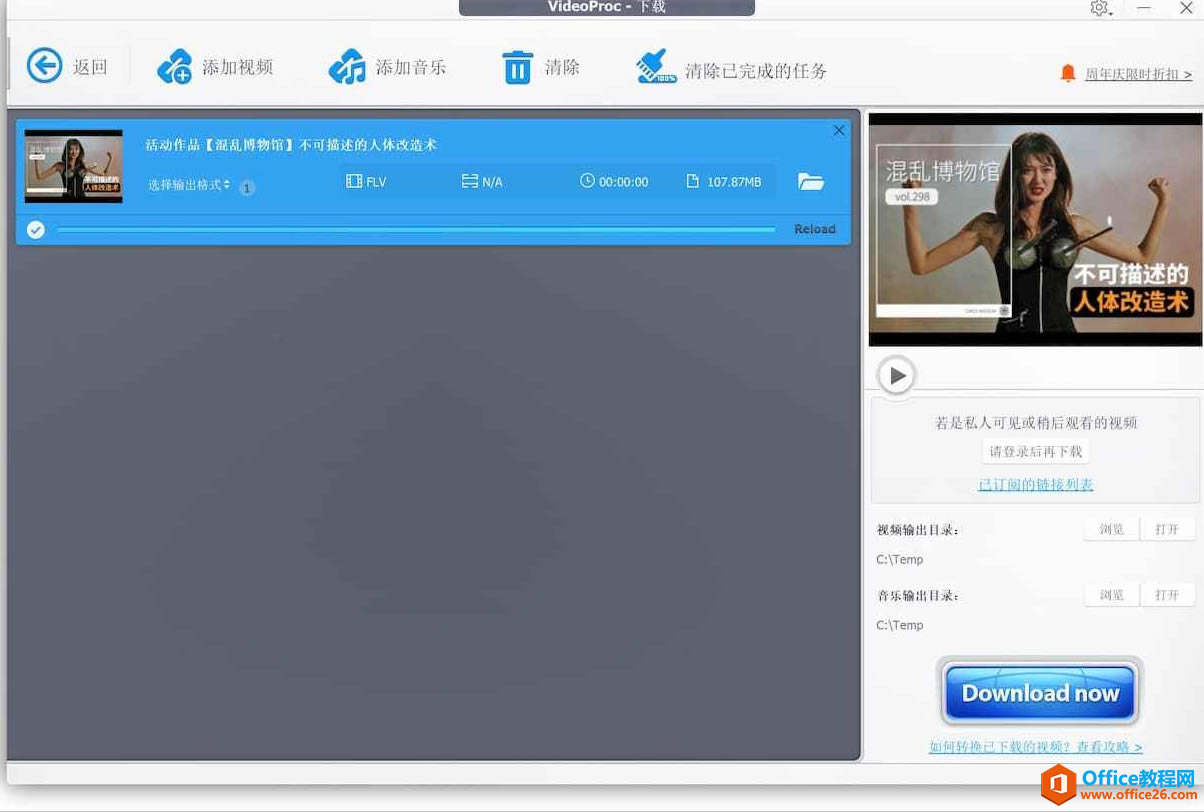The image size is (1204, 812).
Task: Open the 已订阅的链接列表 link
Action: pos(1036,485)
